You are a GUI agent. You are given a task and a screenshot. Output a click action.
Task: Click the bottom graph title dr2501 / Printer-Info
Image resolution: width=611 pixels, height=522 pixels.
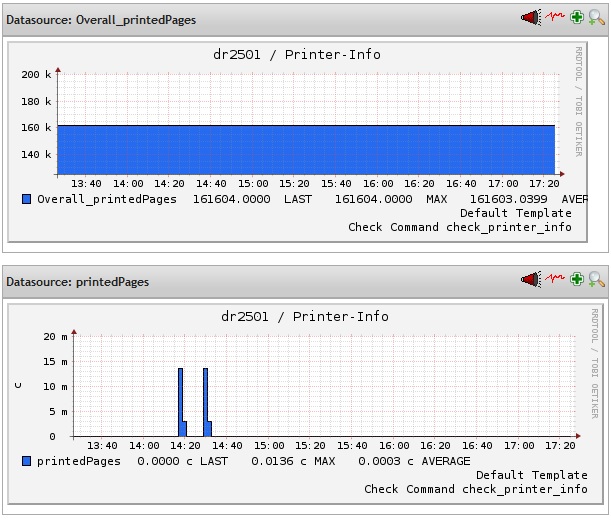click(305, 316)
